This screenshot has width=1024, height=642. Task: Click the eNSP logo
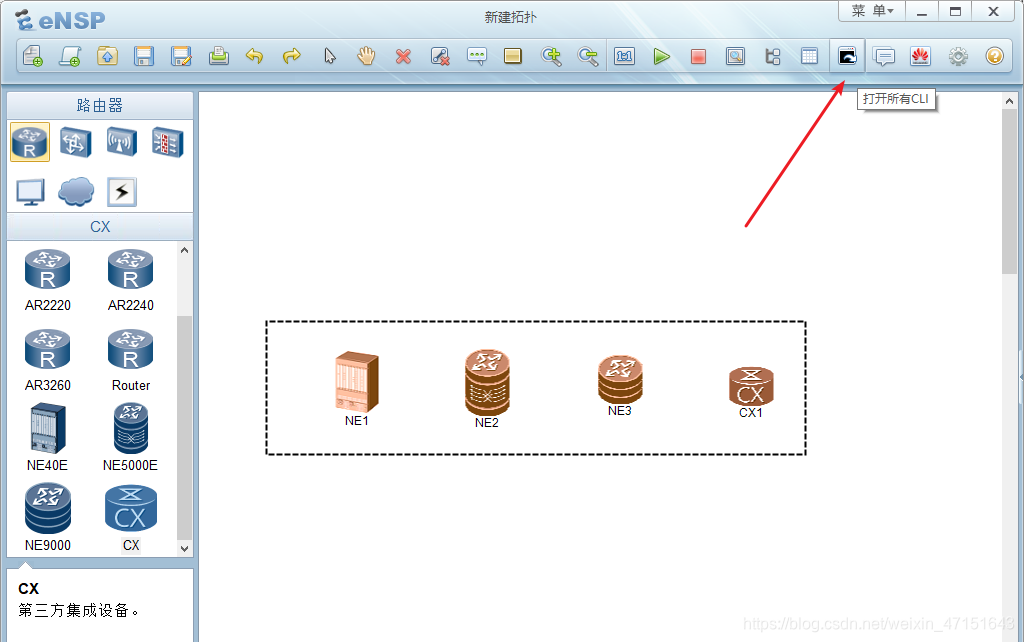click(x=60, y=20)
